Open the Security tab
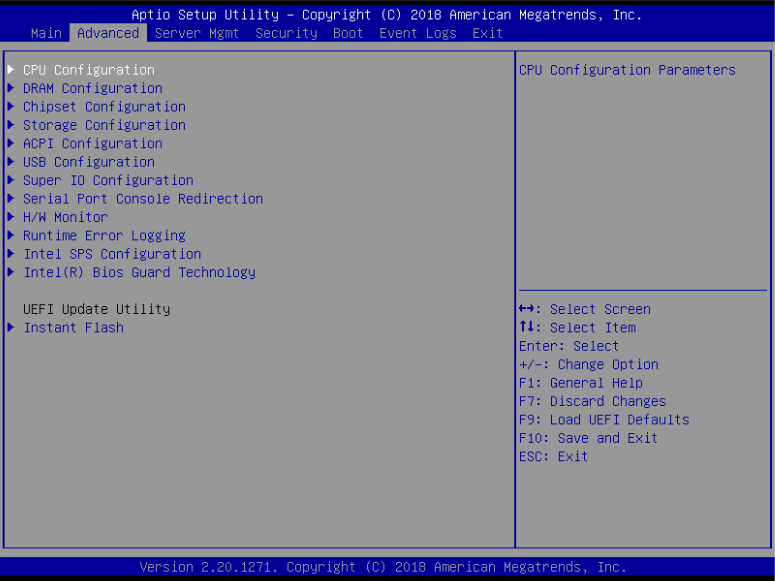 click(x=286, y=33)
